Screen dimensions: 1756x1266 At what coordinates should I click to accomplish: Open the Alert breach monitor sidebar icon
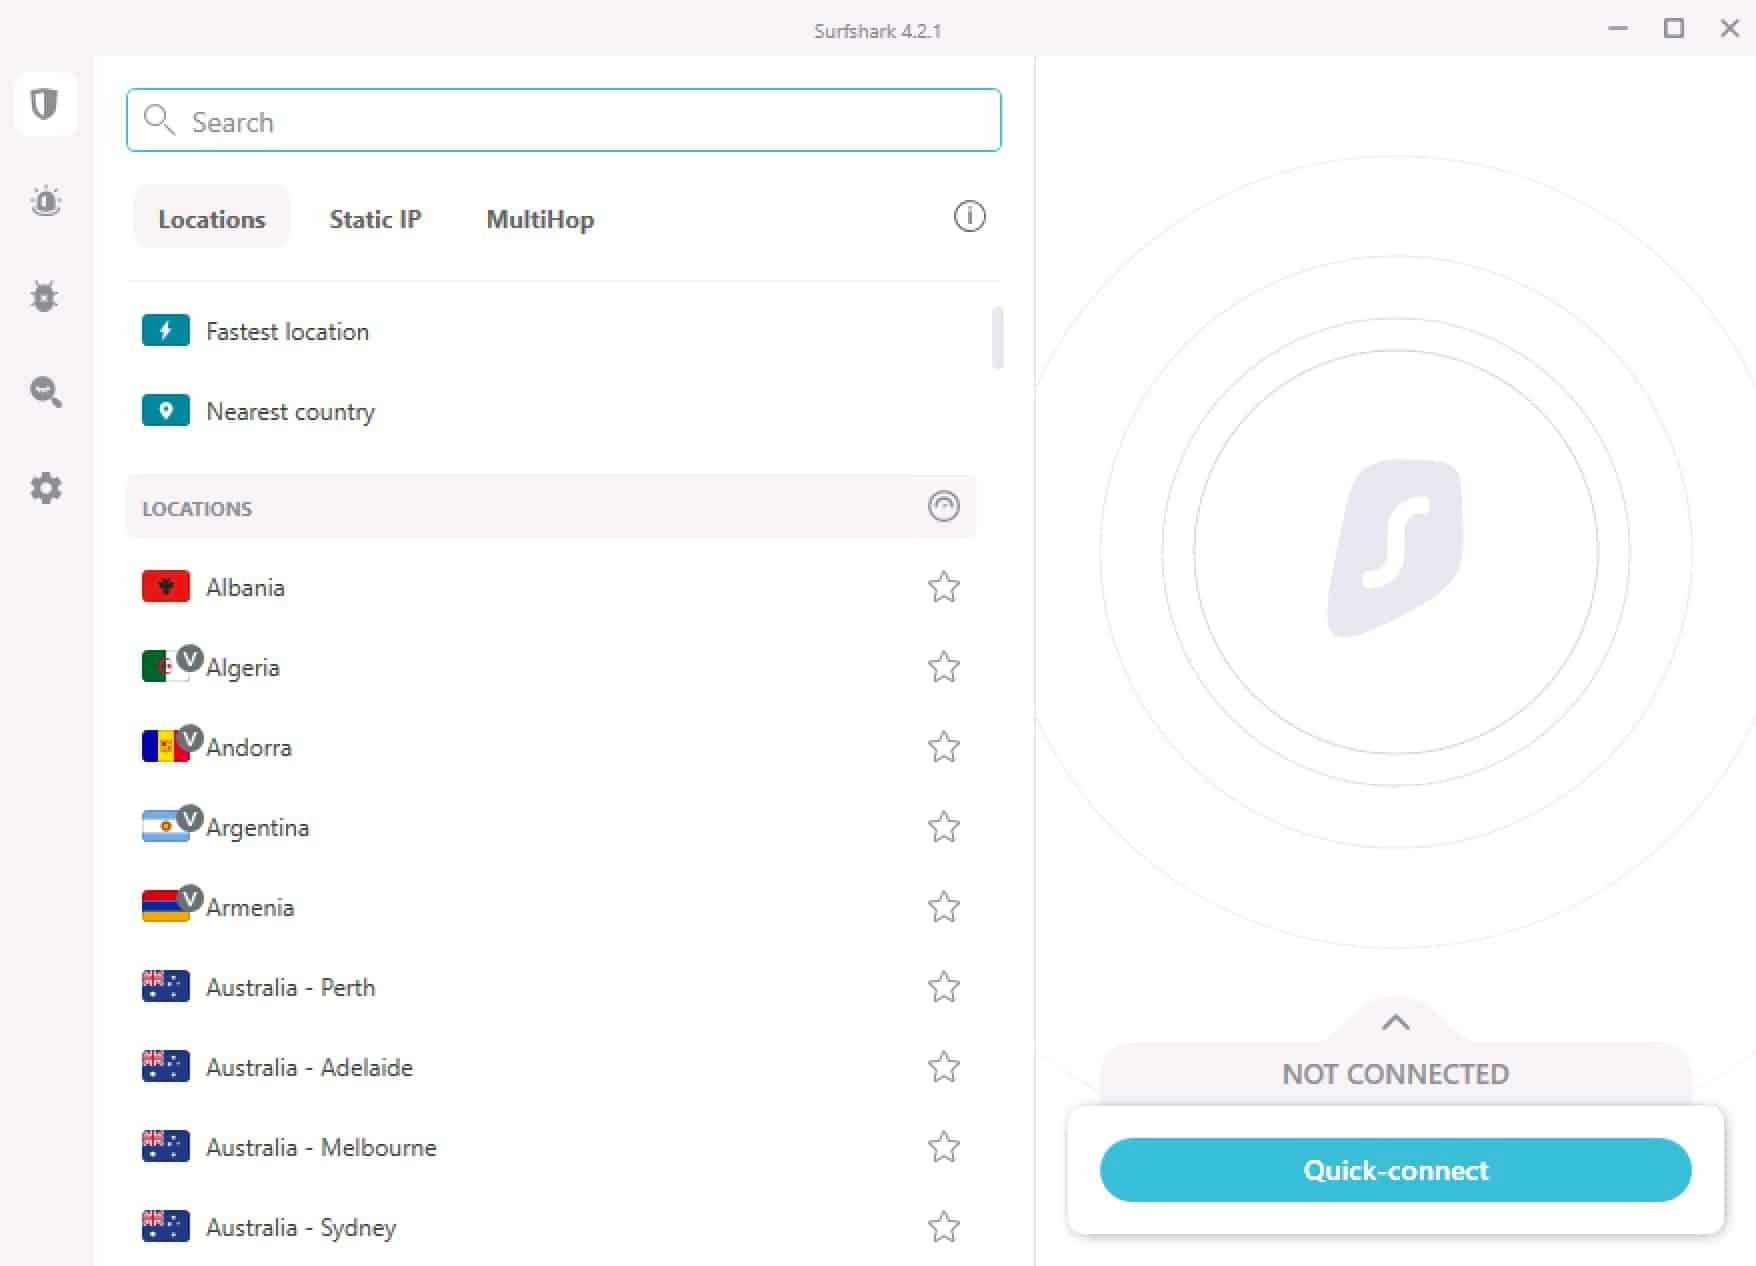tap(45, 200)
